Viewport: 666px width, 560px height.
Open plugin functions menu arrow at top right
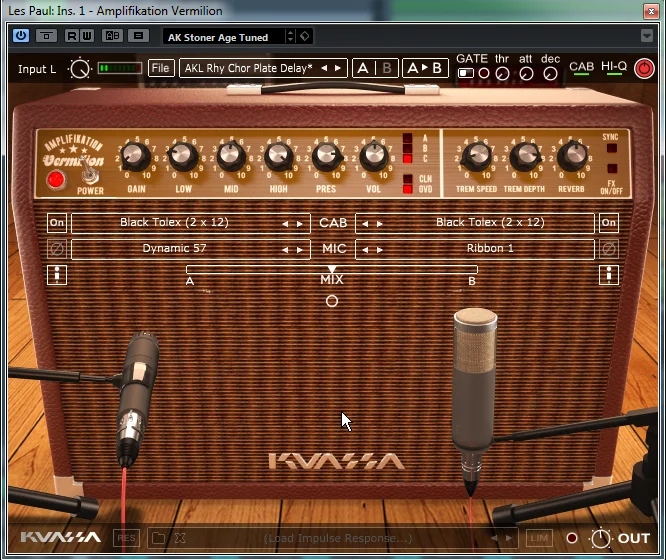click(x=646, y=36)
